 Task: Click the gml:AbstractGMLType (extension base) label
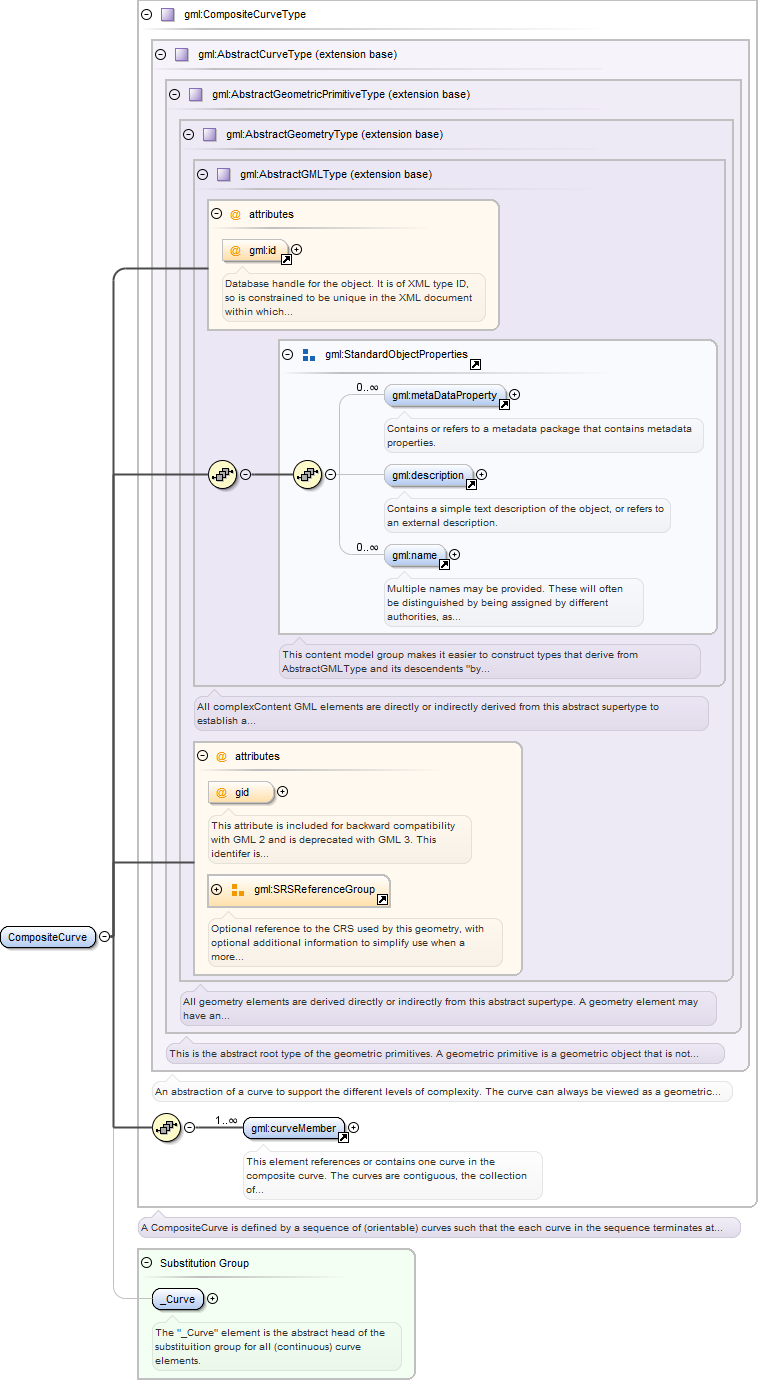click(x=336, y=174)
